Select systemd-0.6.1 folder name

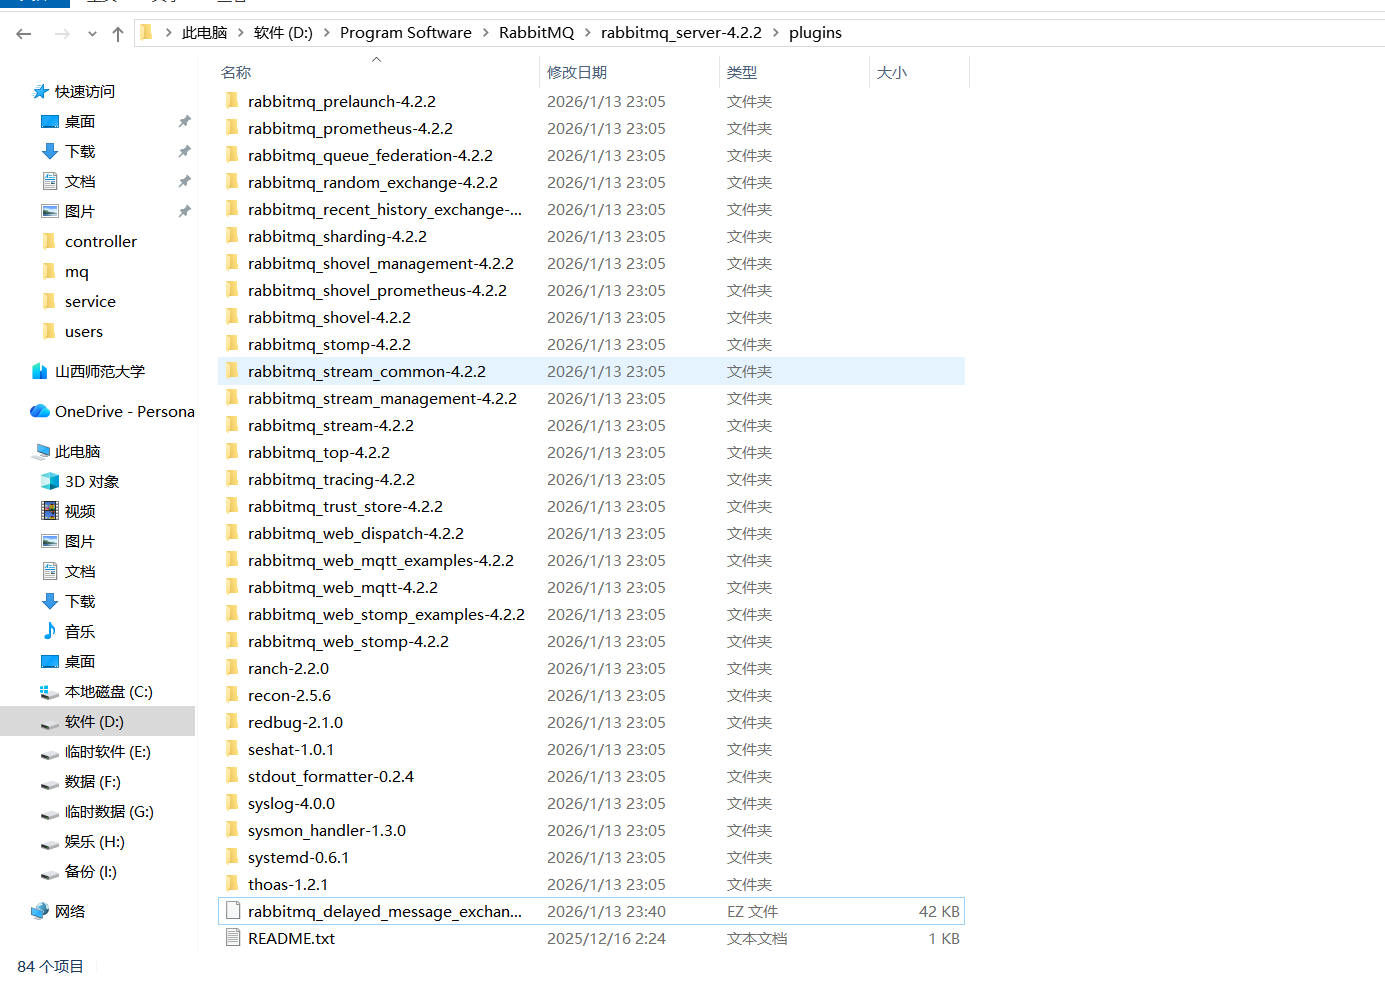tap(299, 858)
